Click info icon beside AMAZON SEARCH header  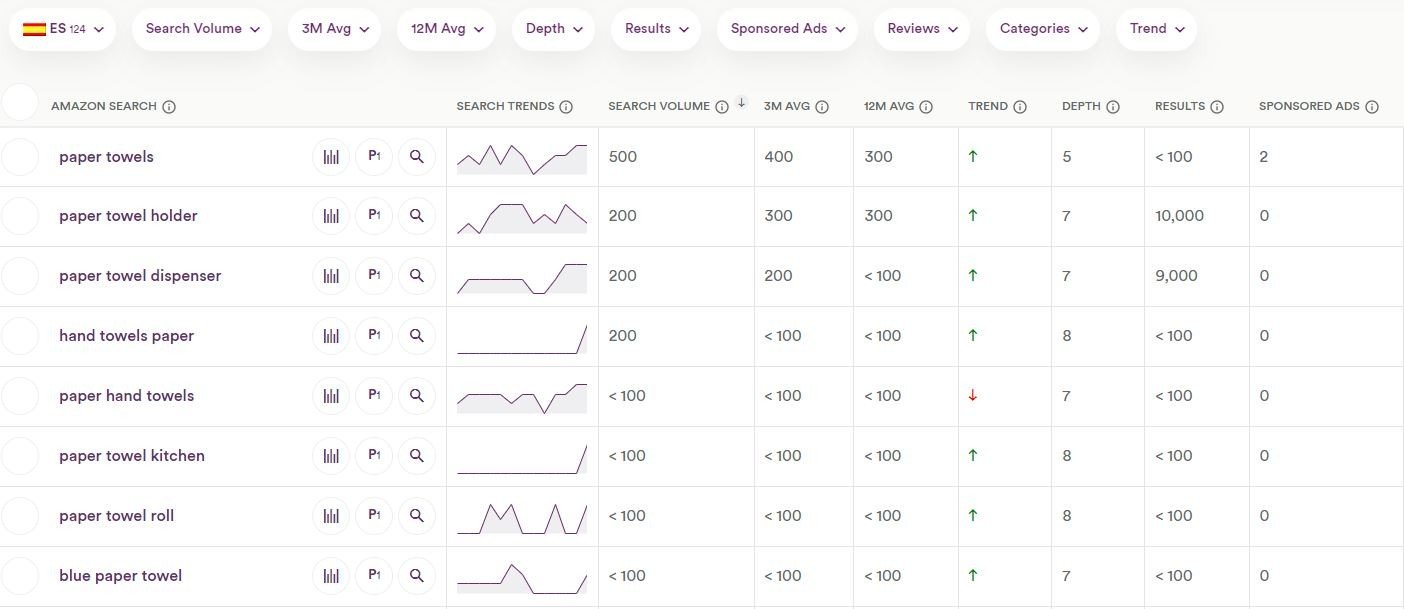[x=169, y=107]
